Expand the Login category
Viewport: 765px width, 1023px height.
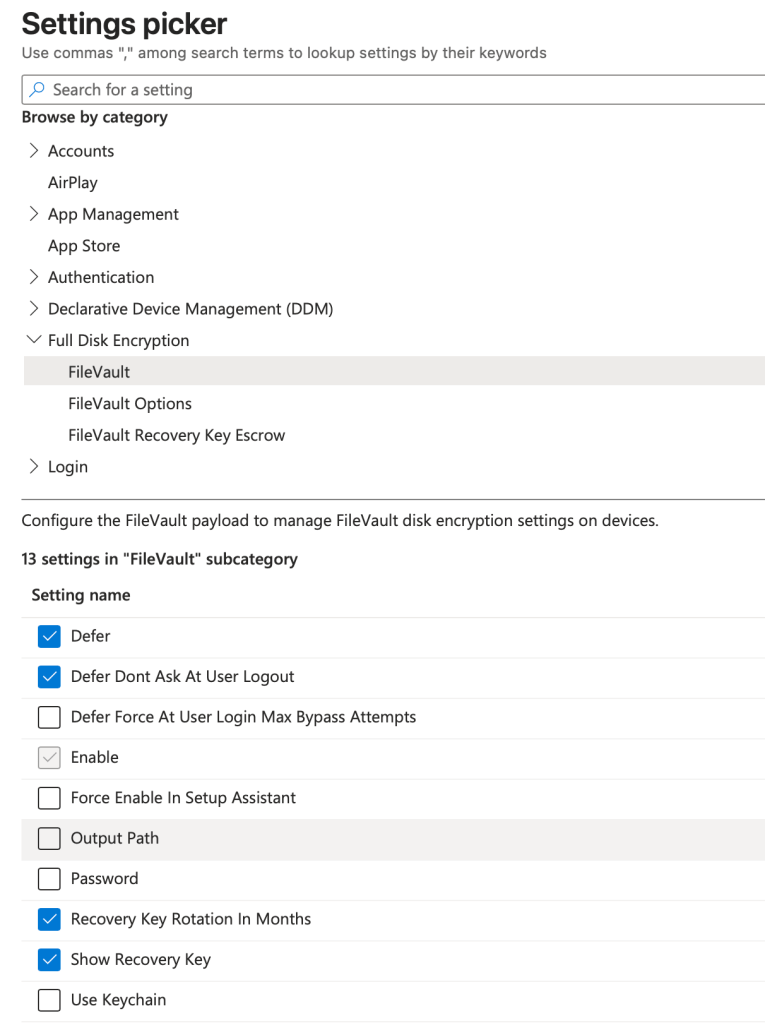tap(34, 467)
